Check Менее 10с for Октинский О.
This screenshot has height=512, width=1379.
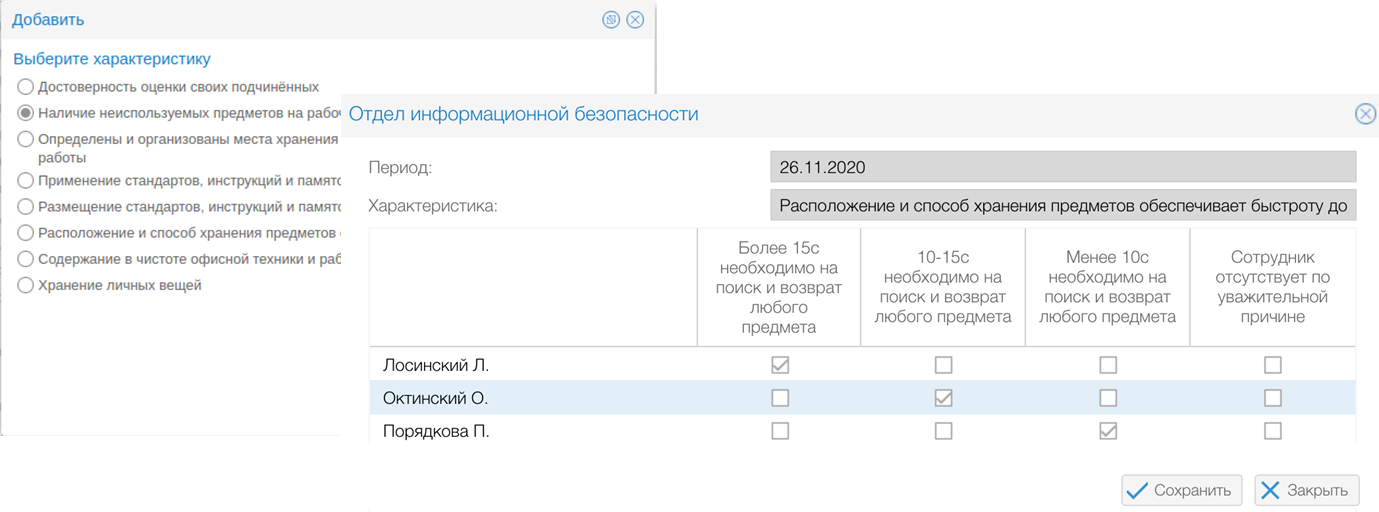click(x=1108, y=398)
